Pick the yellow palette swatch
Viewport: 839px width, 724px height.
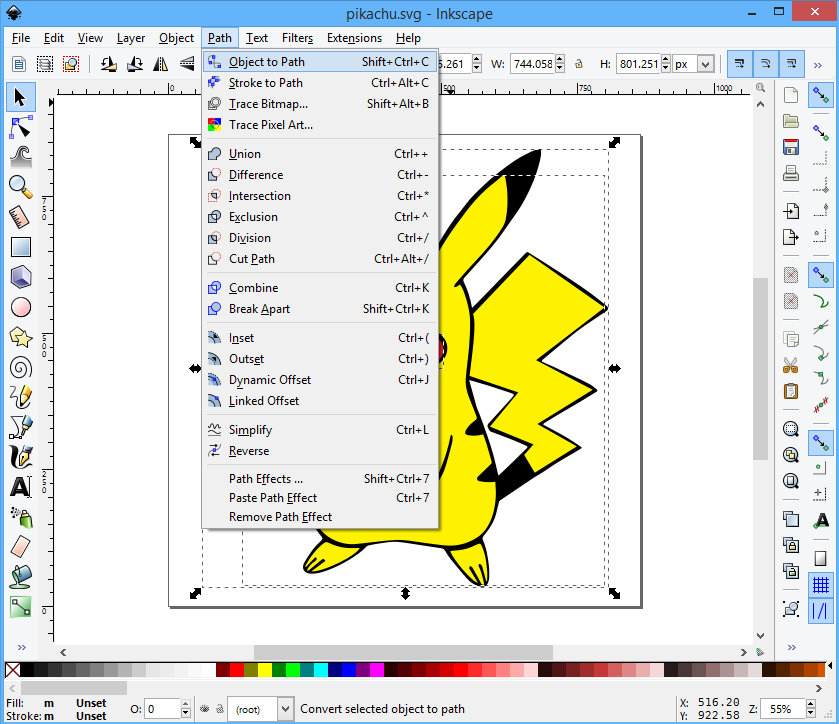265,669
